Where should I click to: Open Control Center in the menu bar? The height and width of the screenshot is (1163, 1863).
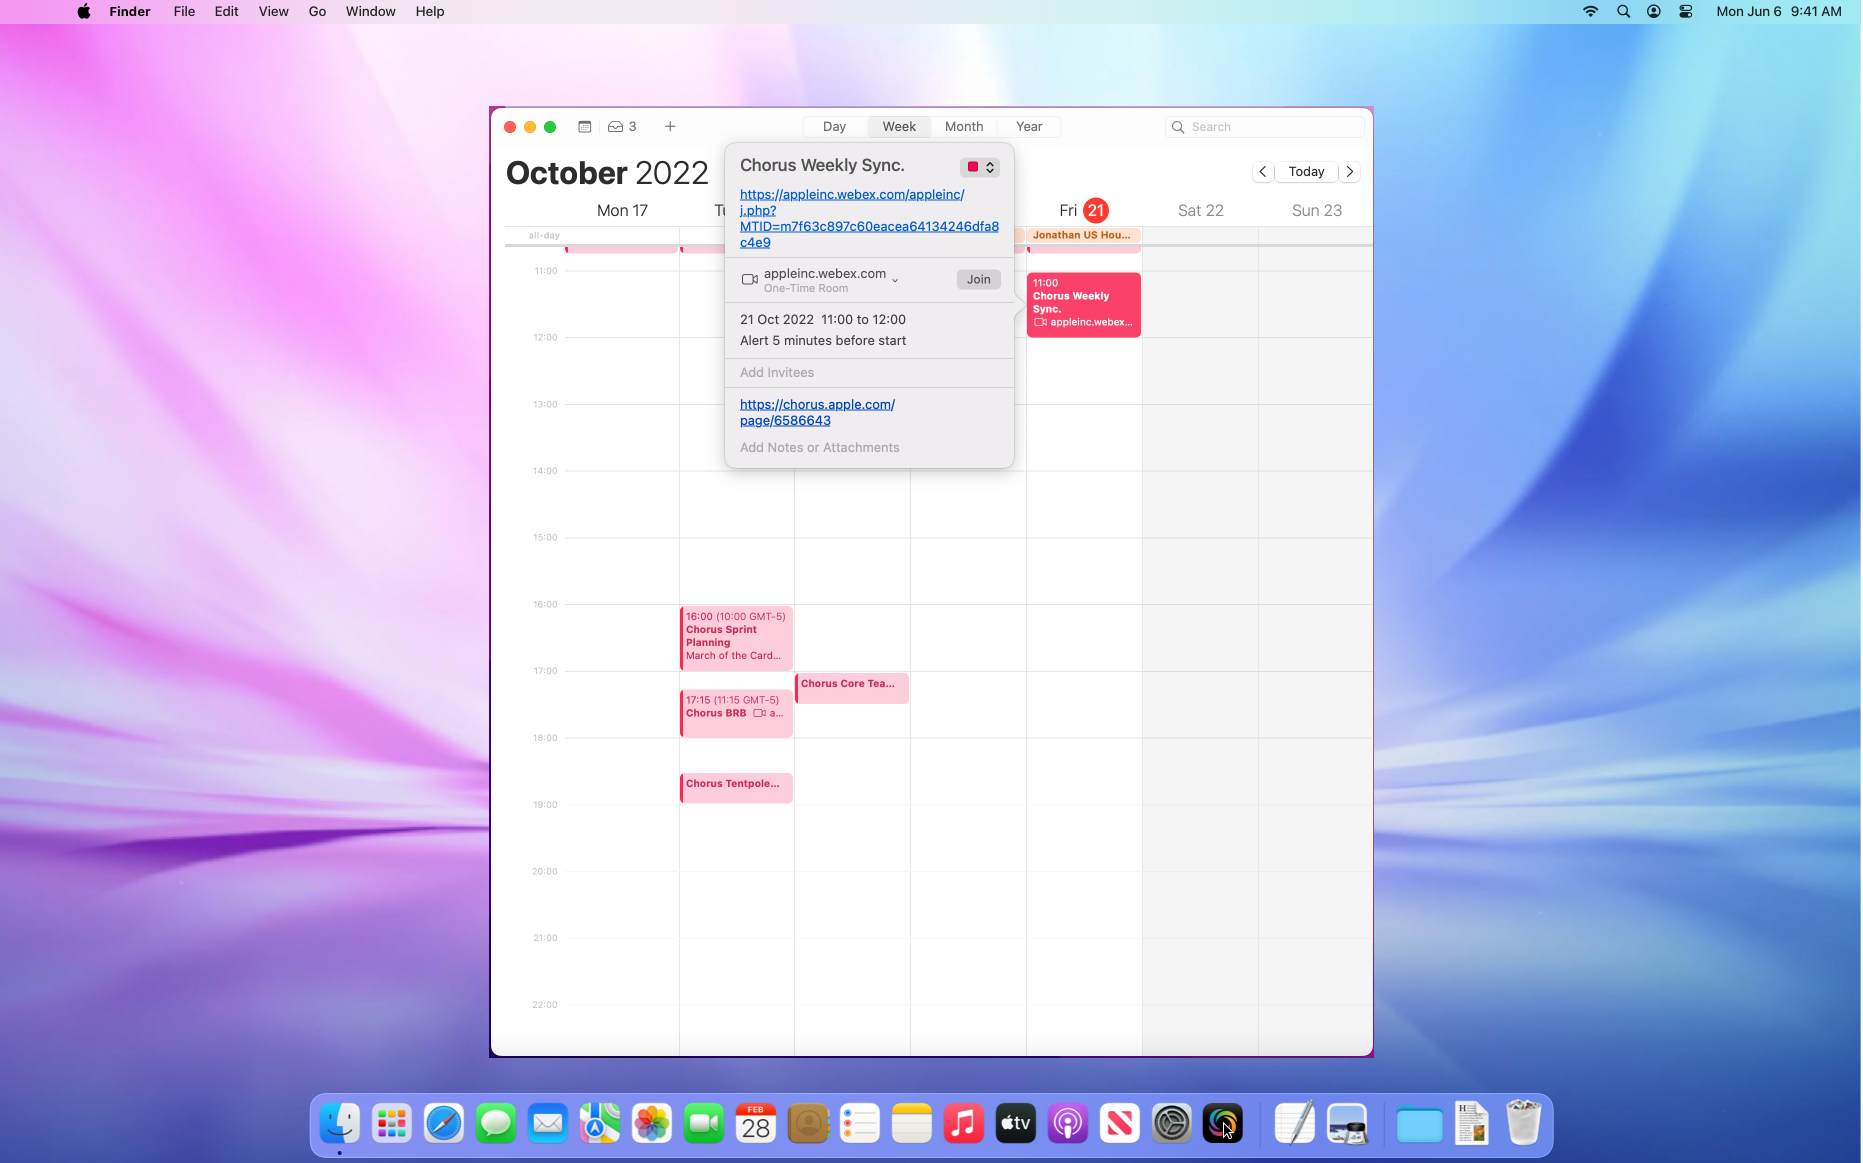(1686, 12)
